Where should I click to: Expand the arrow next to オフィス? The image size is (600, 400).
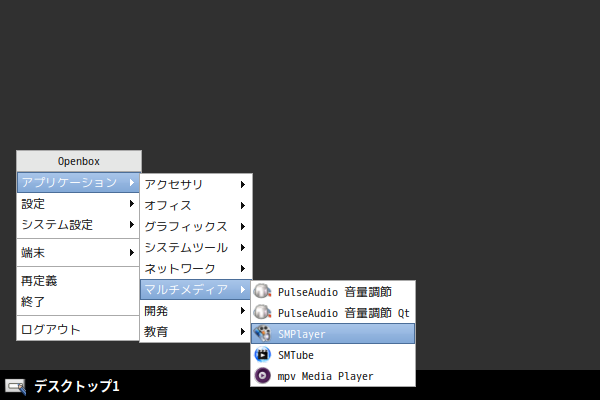click(243, 206)
